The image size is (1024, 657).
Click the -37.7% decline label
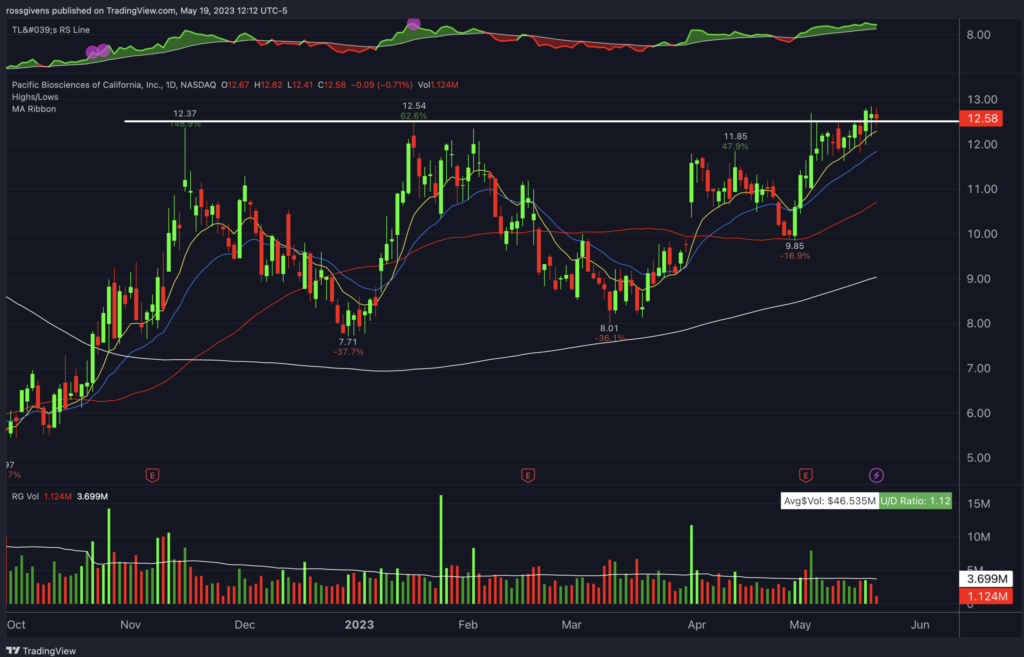point(349,352)
